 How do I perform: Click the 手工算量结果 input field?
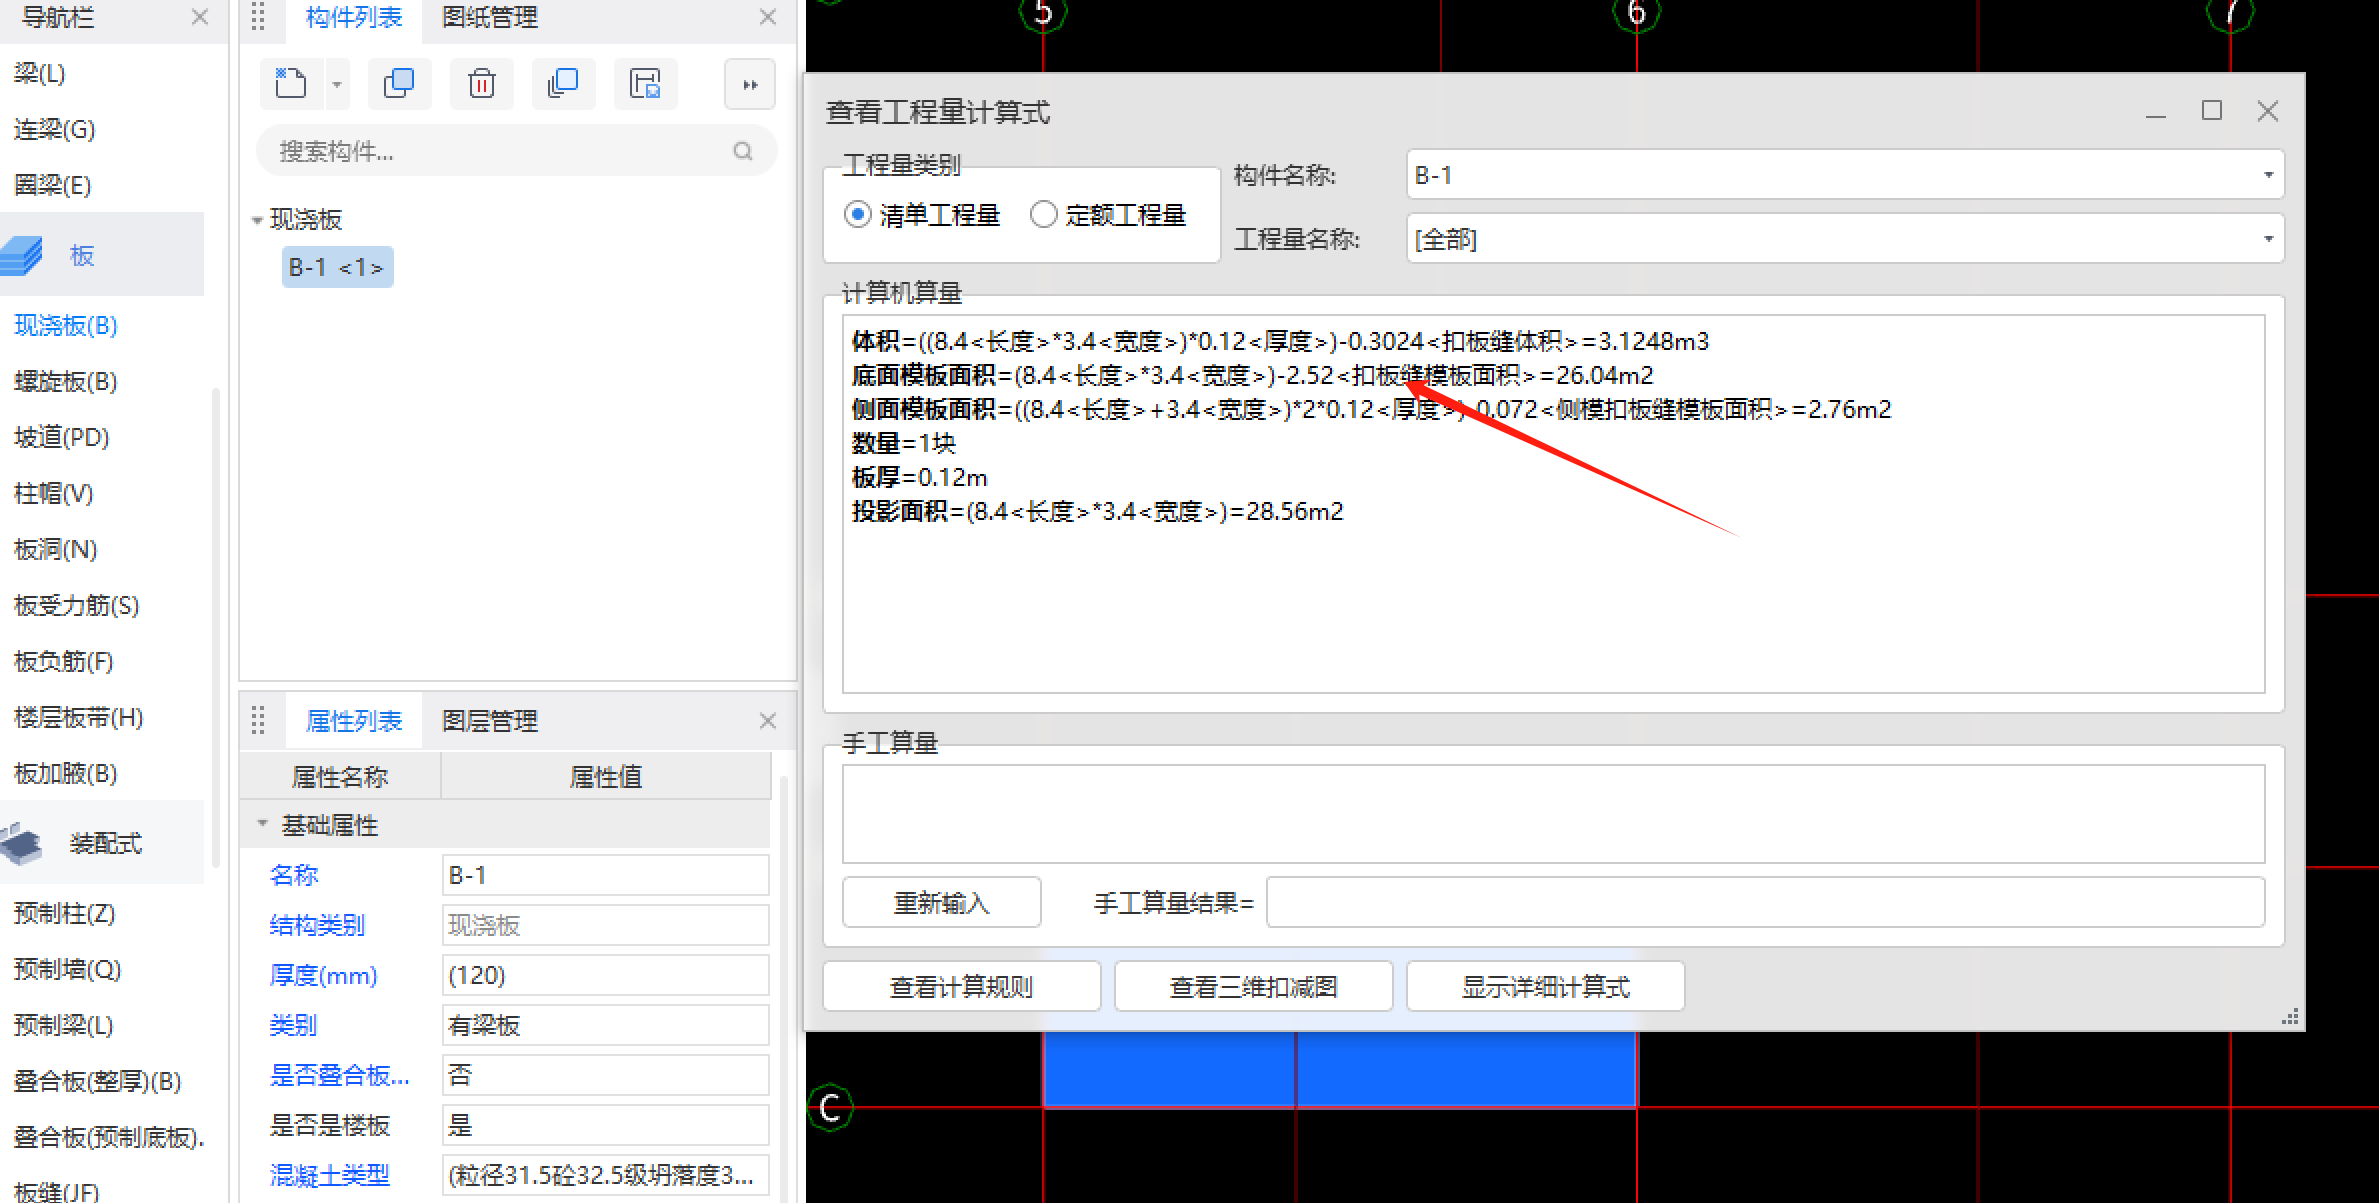coord(1765,903)
